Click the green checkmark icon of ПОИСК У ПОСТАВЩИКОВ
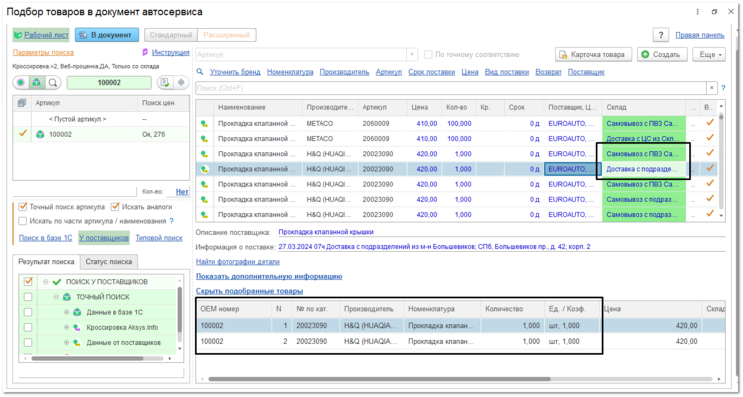 57,282
